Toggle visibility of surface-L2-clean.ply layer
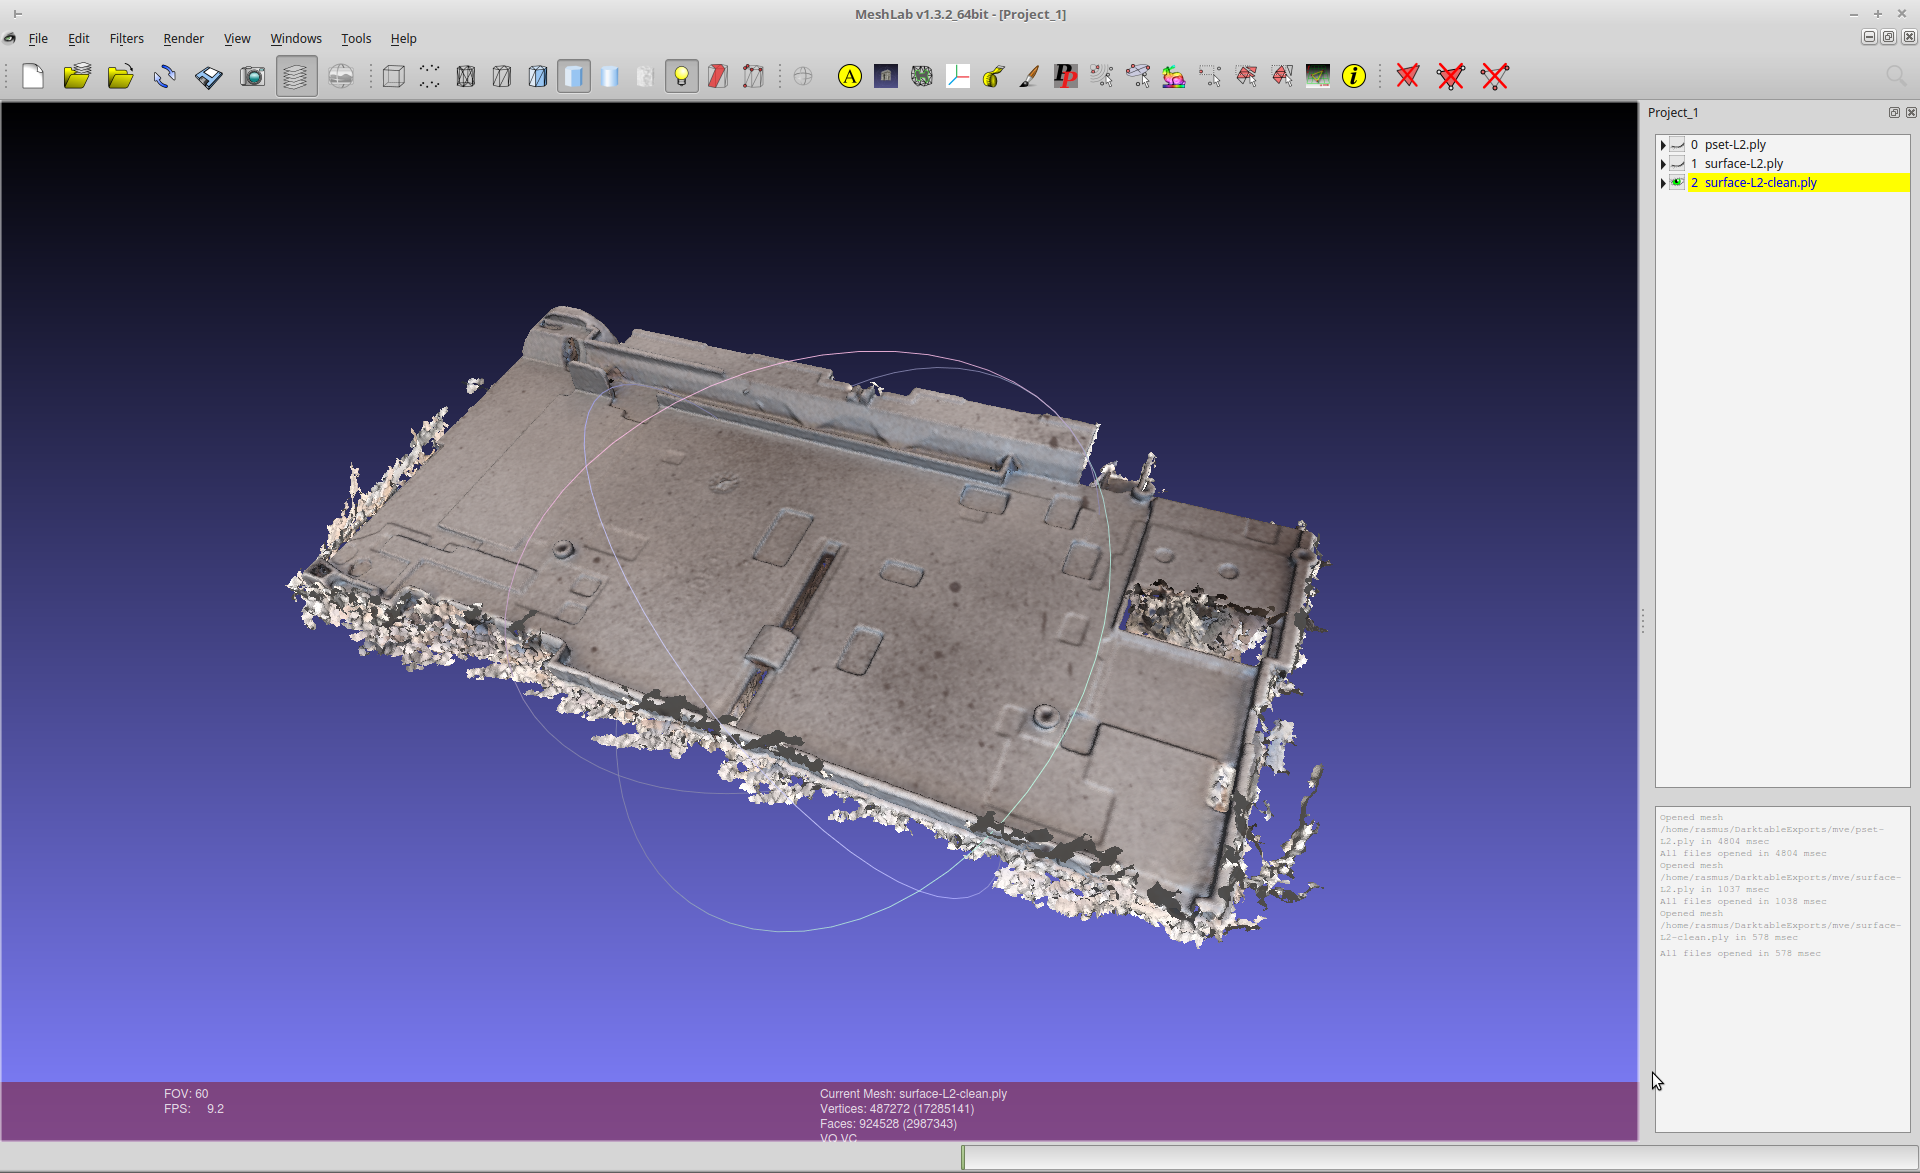Viewport: 1920px width, 1173px height. coord(1677,182)
